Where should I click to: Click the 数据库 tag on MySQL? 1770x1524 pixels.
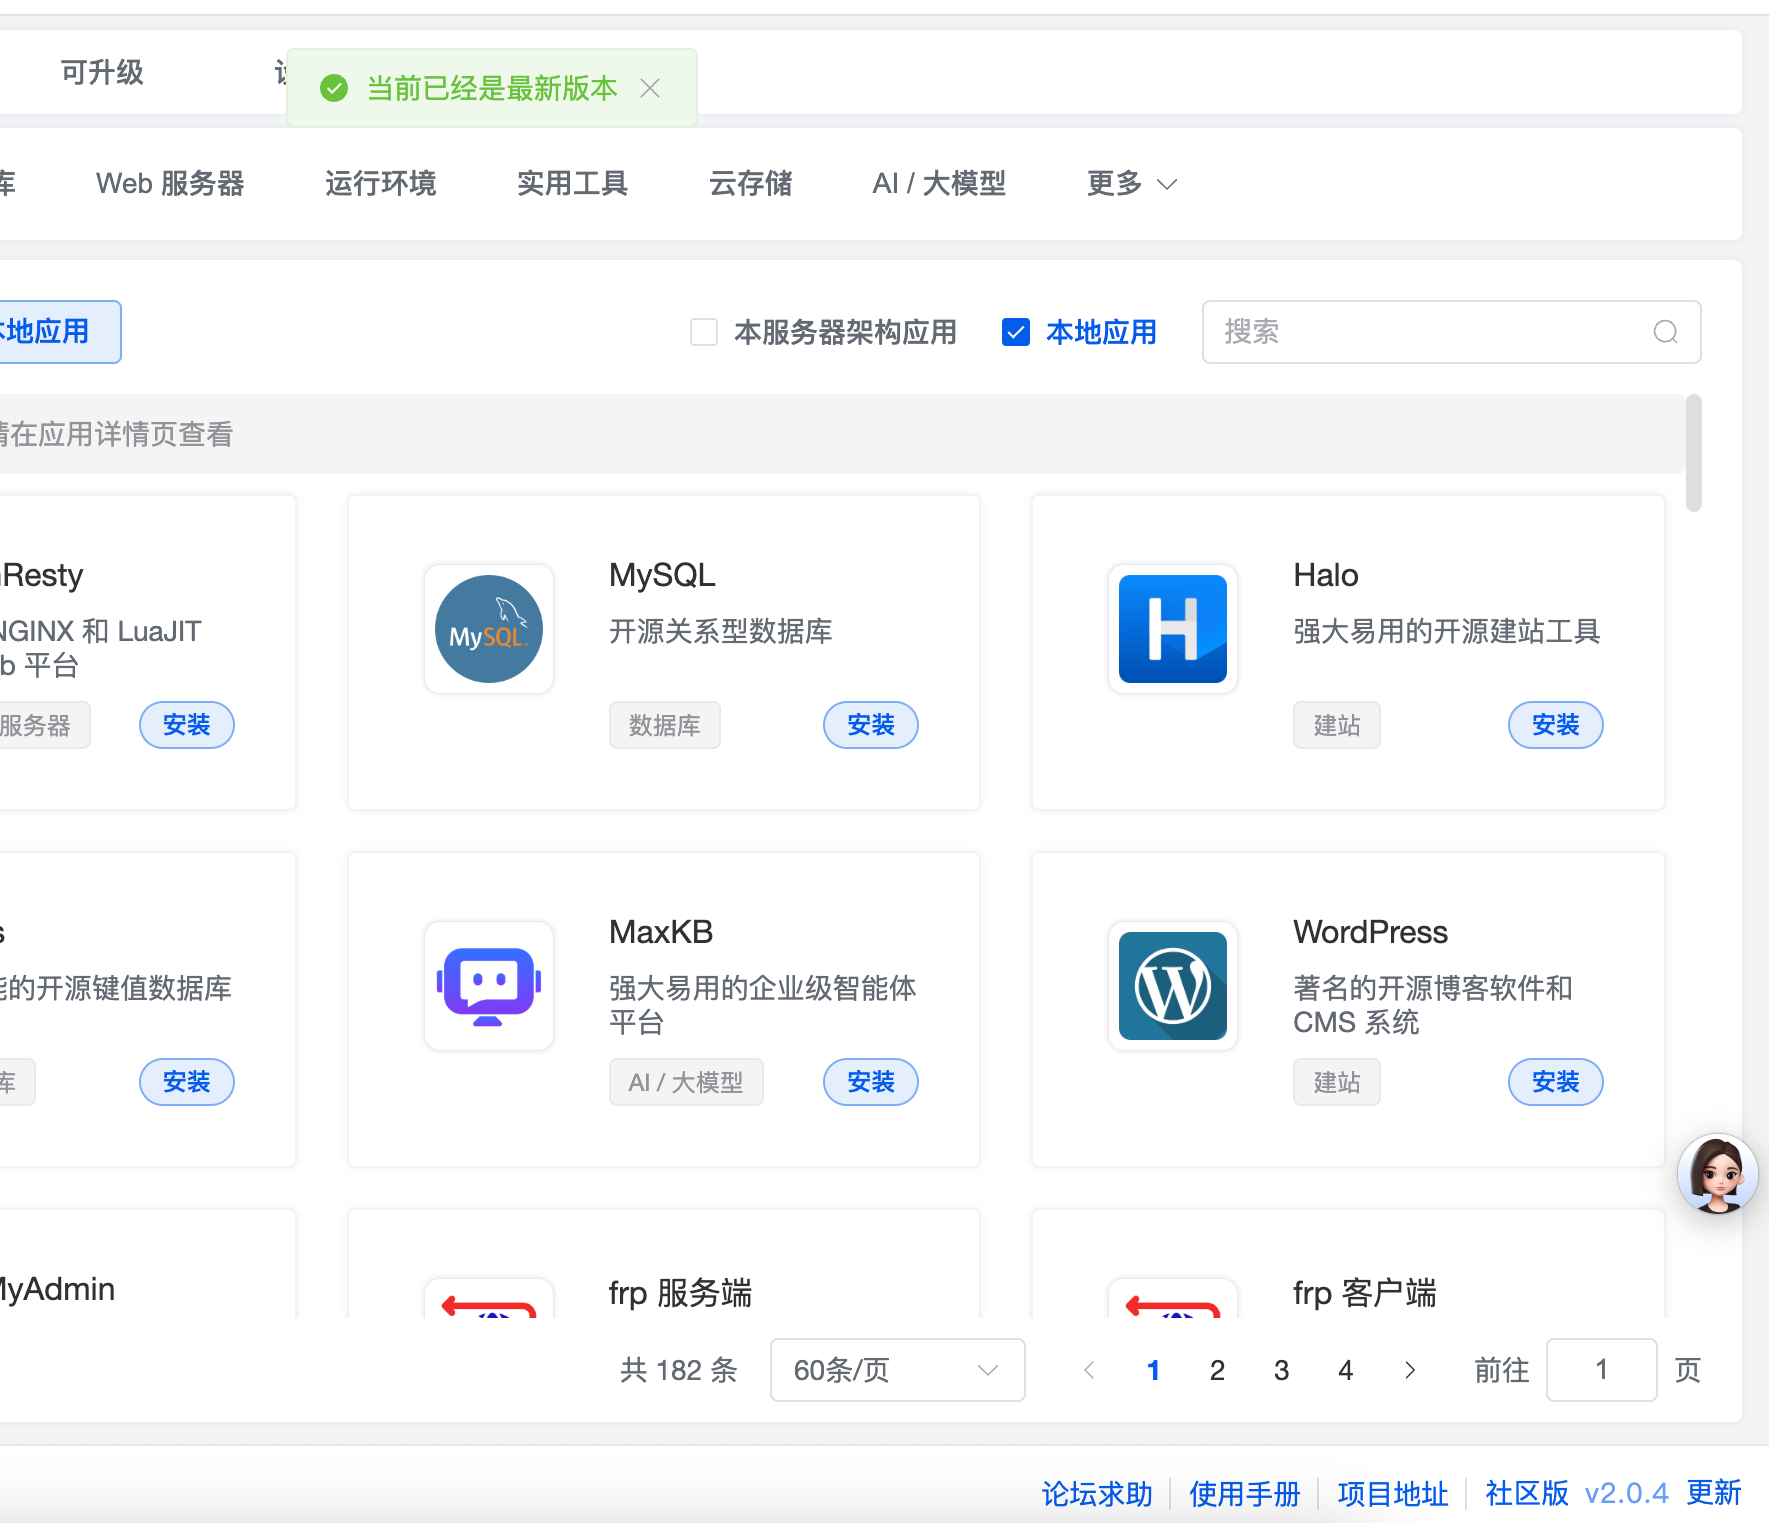(665, 725)
